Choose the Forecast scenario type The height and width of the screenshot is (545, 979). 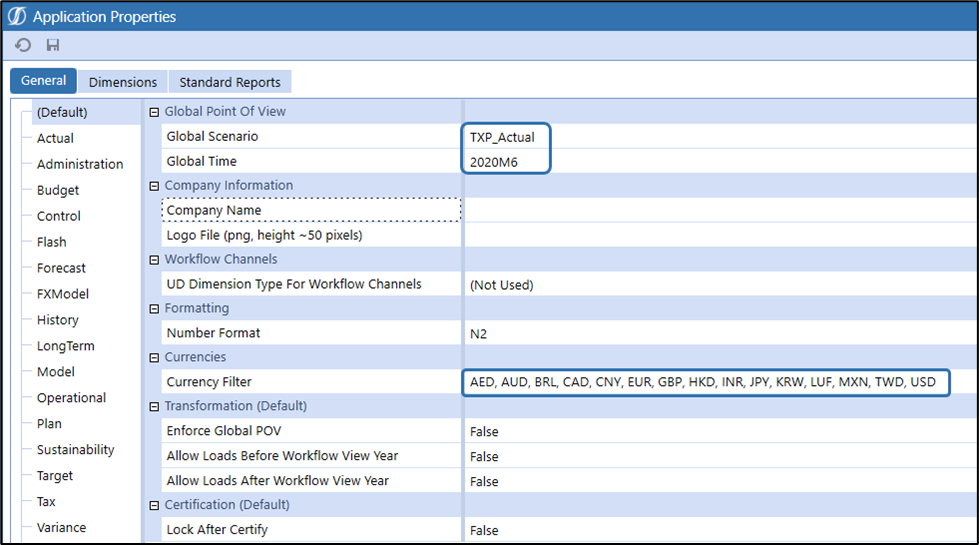[61, 268]
